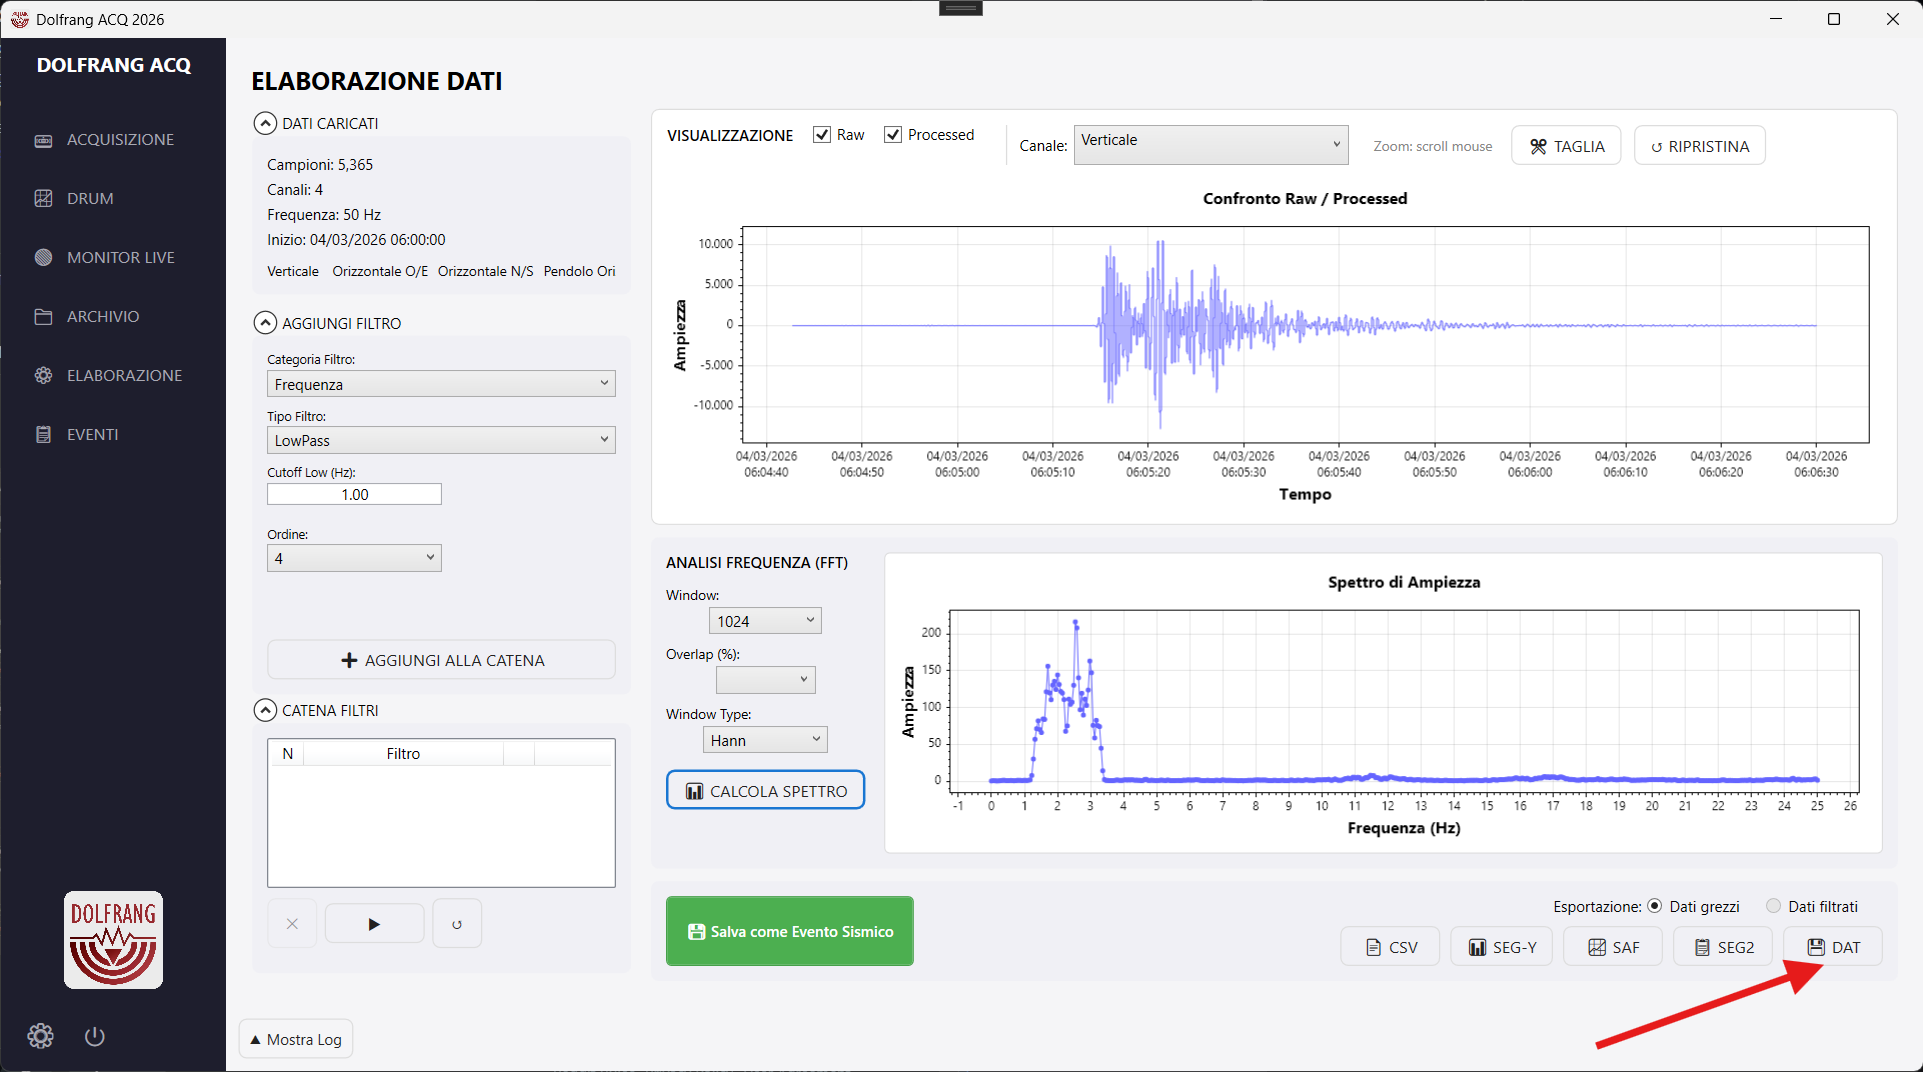Click the power icon at sidebar bottom
1923x1072 pixels.
95,1036
